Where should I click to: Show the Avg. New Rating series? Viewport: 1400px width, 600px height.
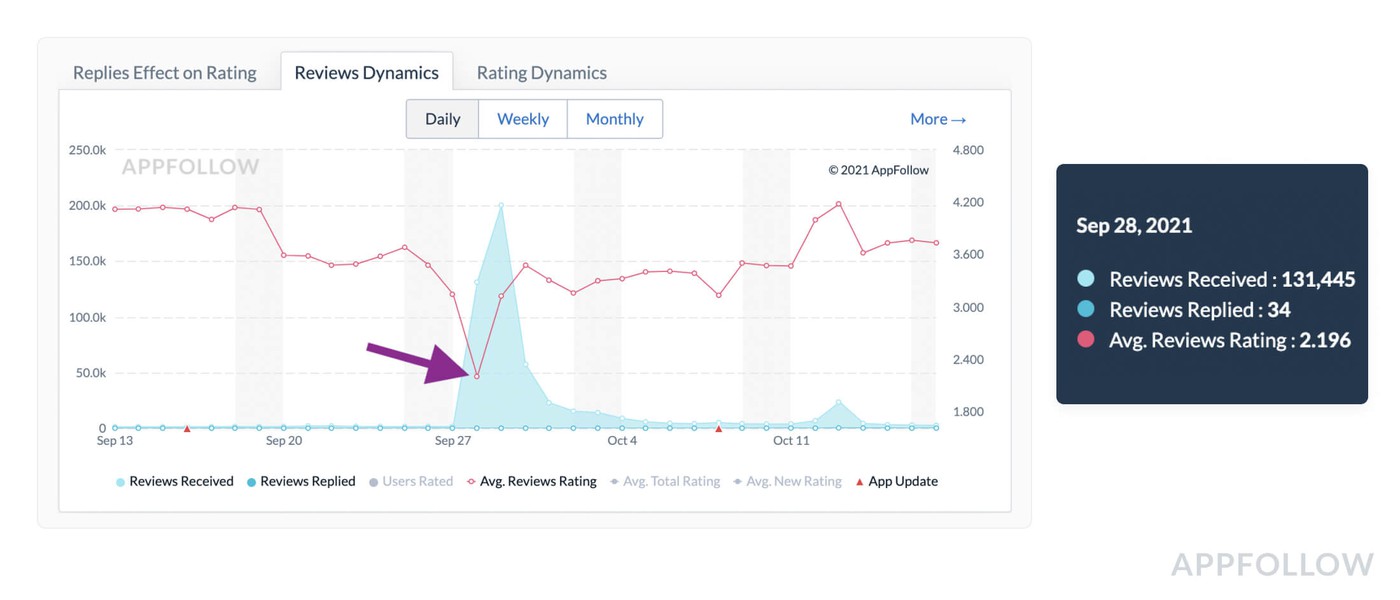pos(788,482)
